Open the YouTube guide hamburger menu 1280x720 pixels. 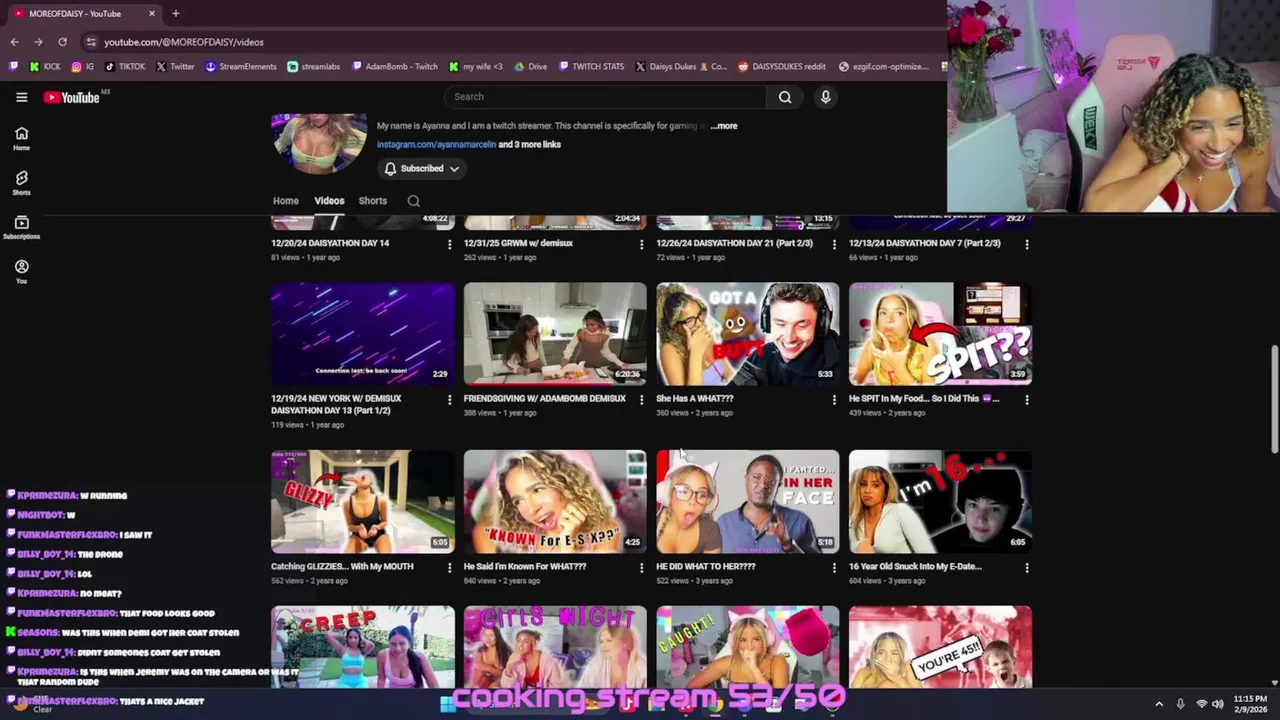coord(21,97)
